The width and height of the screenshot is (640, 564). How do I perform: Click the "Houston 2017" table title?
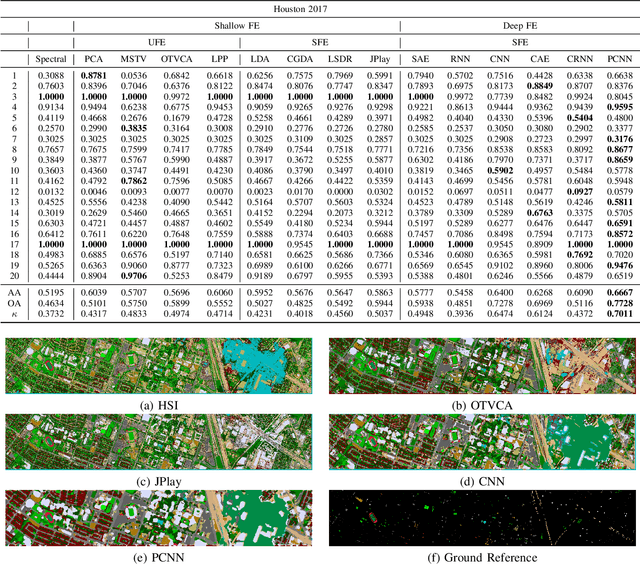320,6
